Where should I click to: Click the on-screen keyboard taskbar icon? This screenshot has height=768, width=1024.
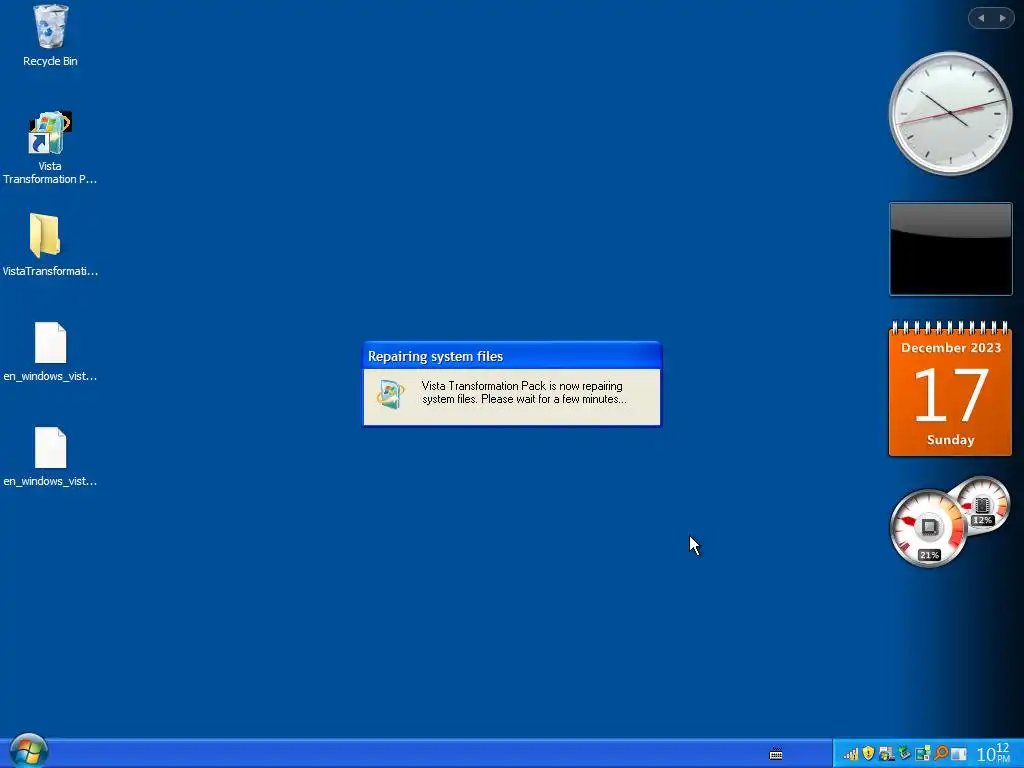[x=776, y=754]
